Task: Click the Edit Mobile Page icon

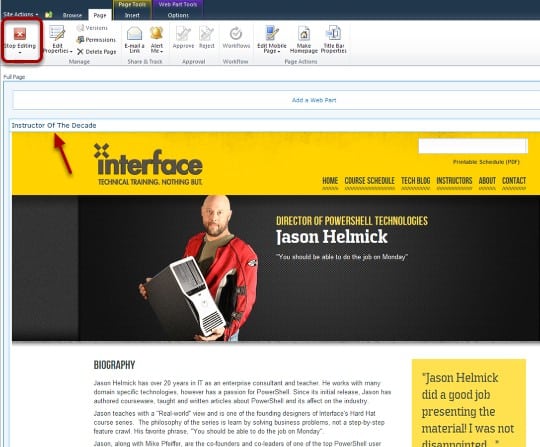Action: 272,33
